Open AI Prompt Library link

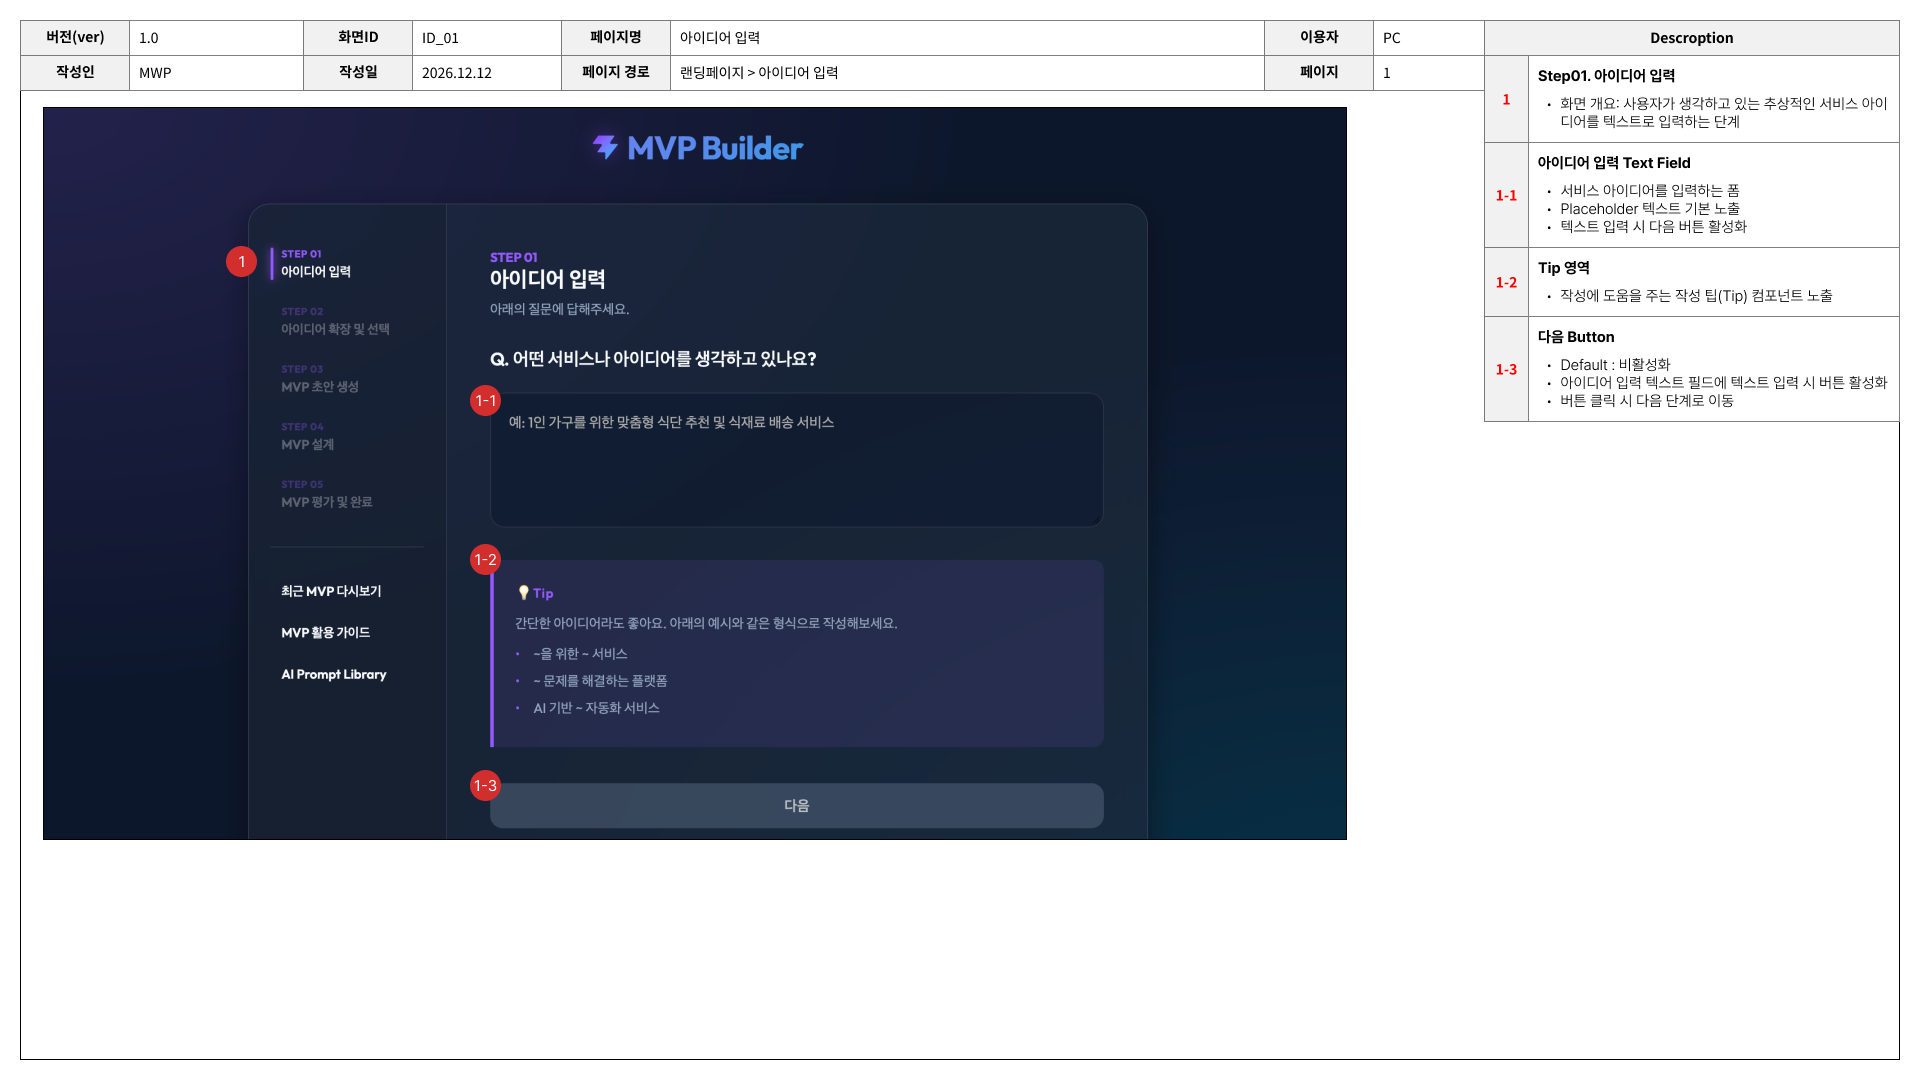tap(334, 675)
